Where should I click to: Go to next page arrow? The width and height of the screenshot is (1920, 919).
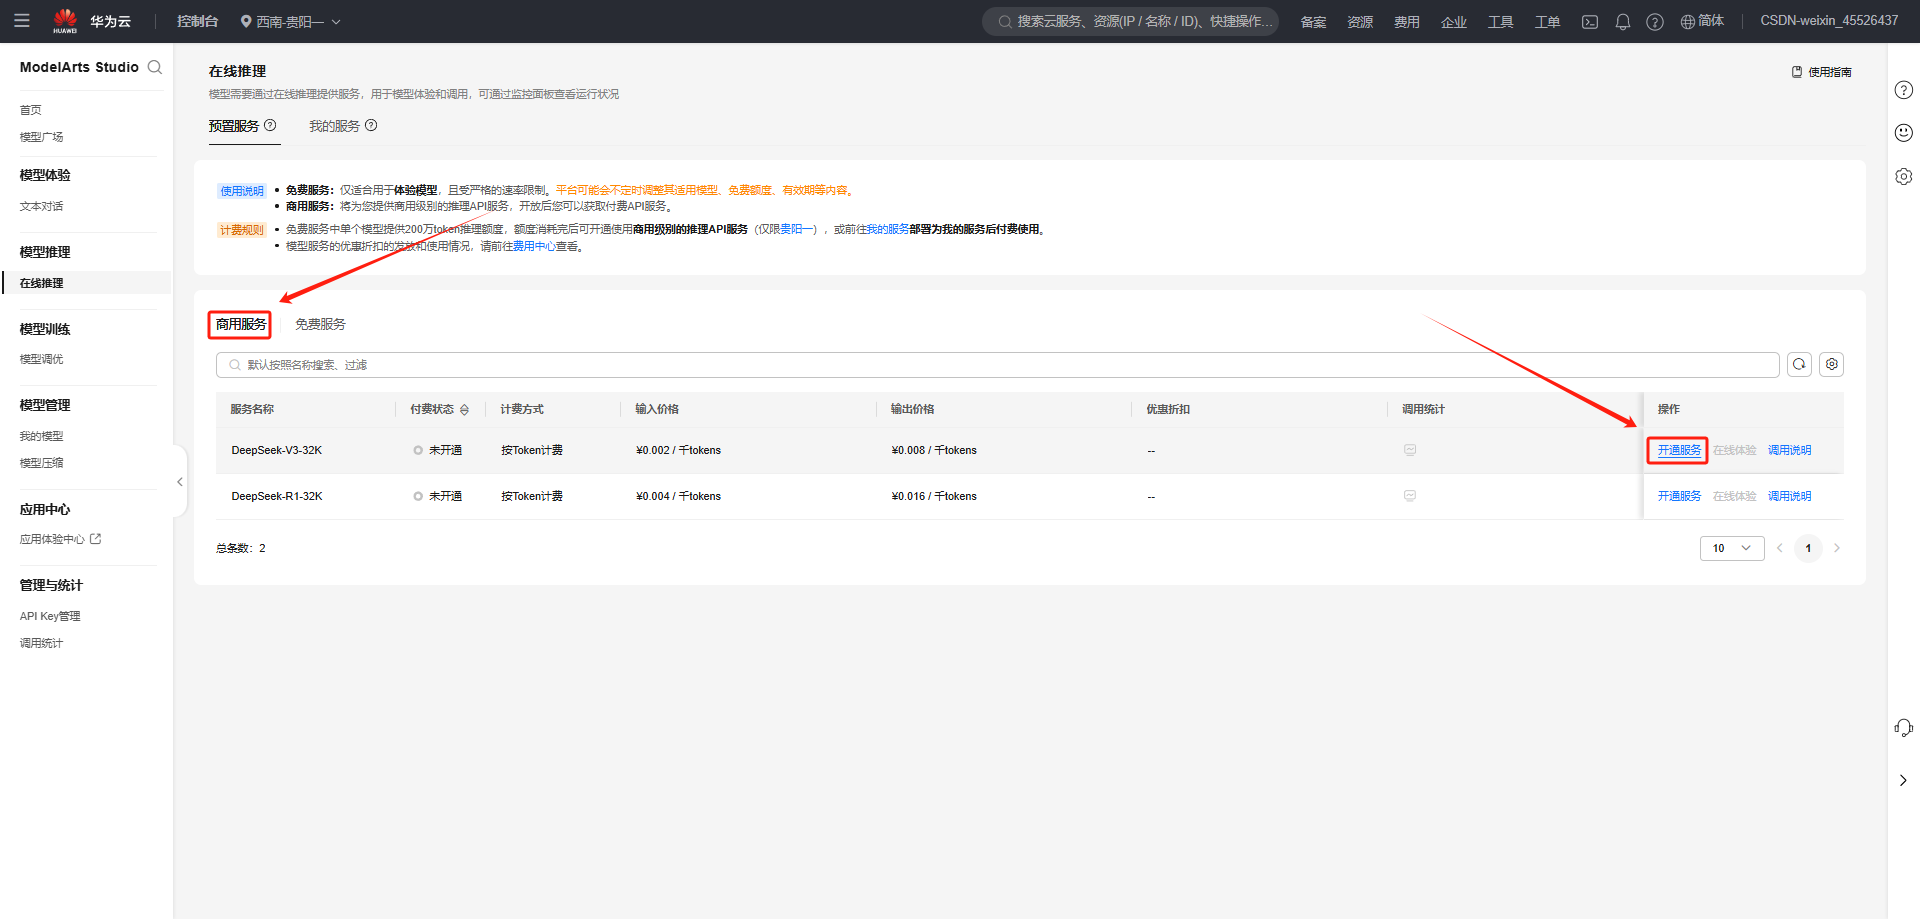[1837, 548]
